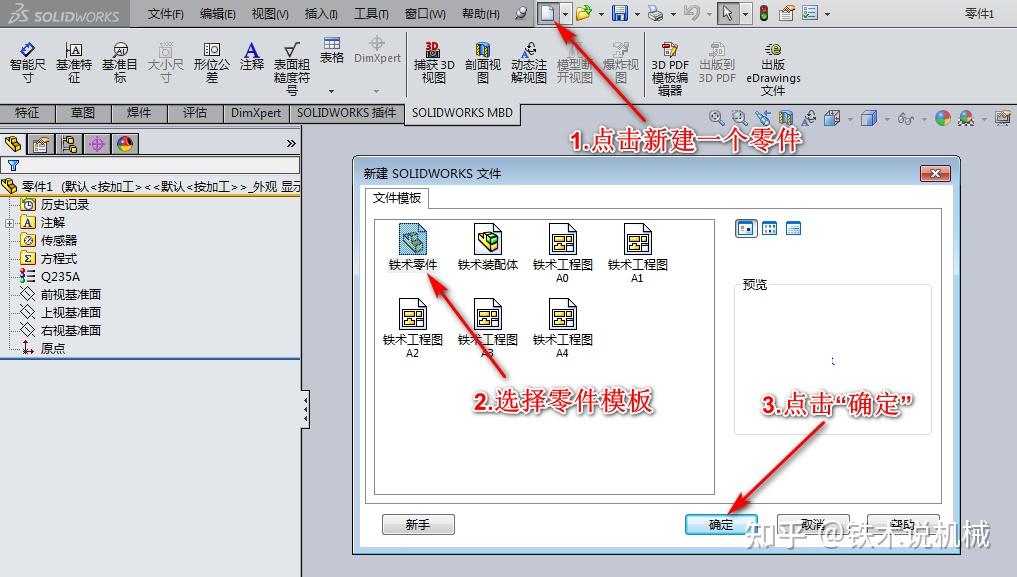Image resolution: width=1017 pixels, height=577 pixels.
Task: Expand the Options dropdown arrow
Action: (x=828, y=14)
